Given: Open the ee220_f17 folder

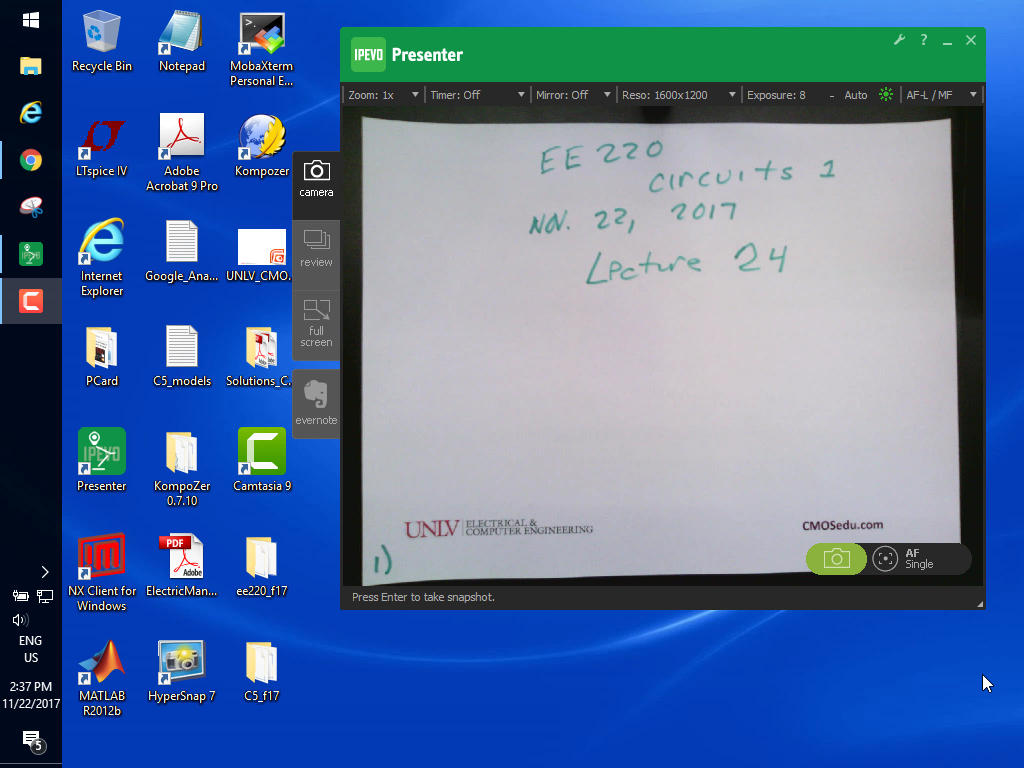Looking at the screenshot, I should click(x=261, y=566).
